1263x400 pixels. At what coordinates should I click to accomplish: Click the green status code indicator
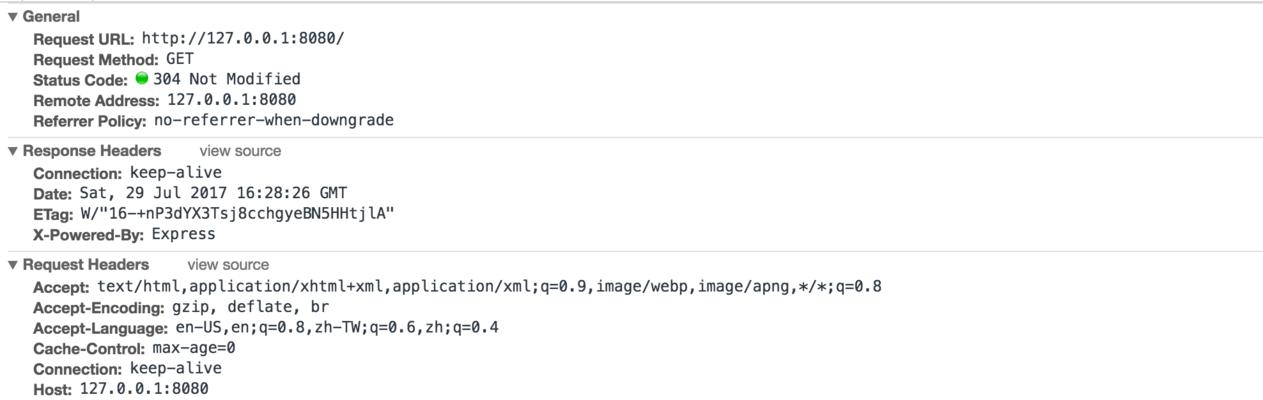(x=142, y=78)
